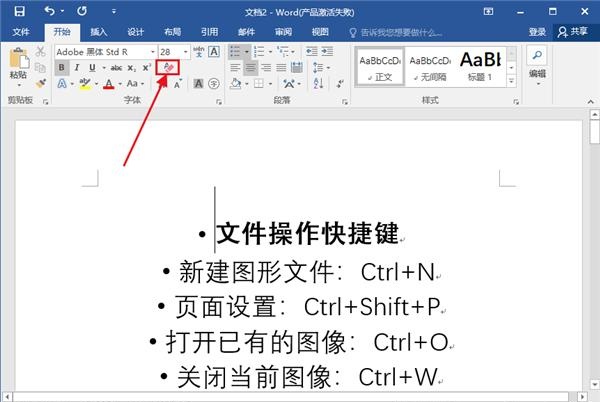Toggle Bold formatting button
The image size is (600, 402).
coord(62,68)
